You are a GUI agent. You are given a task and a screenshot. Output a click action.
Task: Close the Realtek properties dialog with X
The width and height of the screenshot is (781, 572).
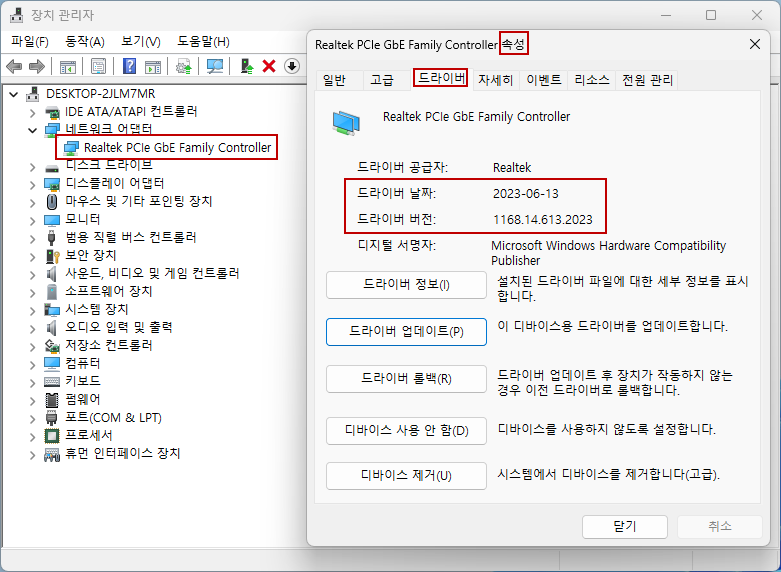click(x=755, y=44)
